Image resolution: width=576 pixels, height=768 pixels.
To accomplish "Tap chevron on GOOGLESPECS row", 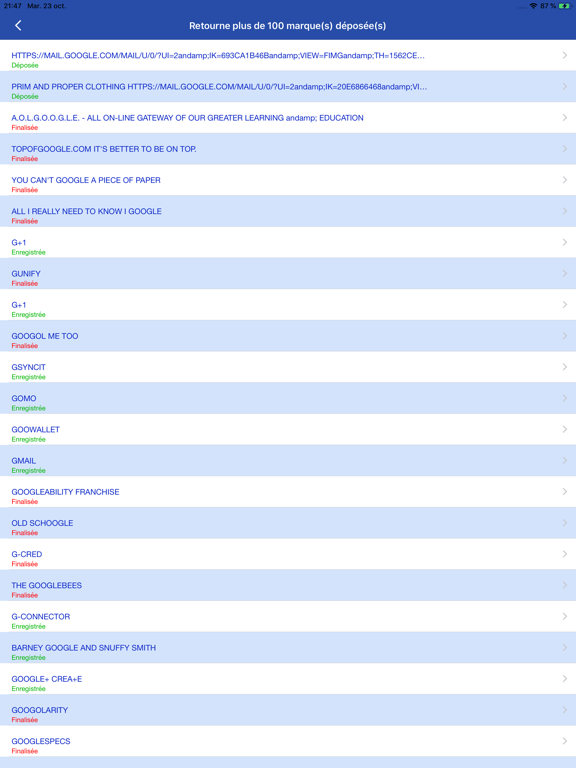I will click(565, 741).
